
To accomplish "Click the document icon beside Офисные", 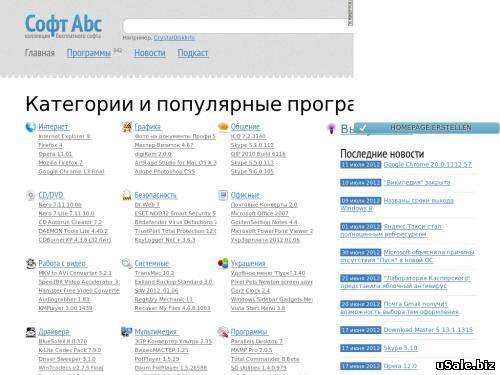I will [x=223, y=195].
